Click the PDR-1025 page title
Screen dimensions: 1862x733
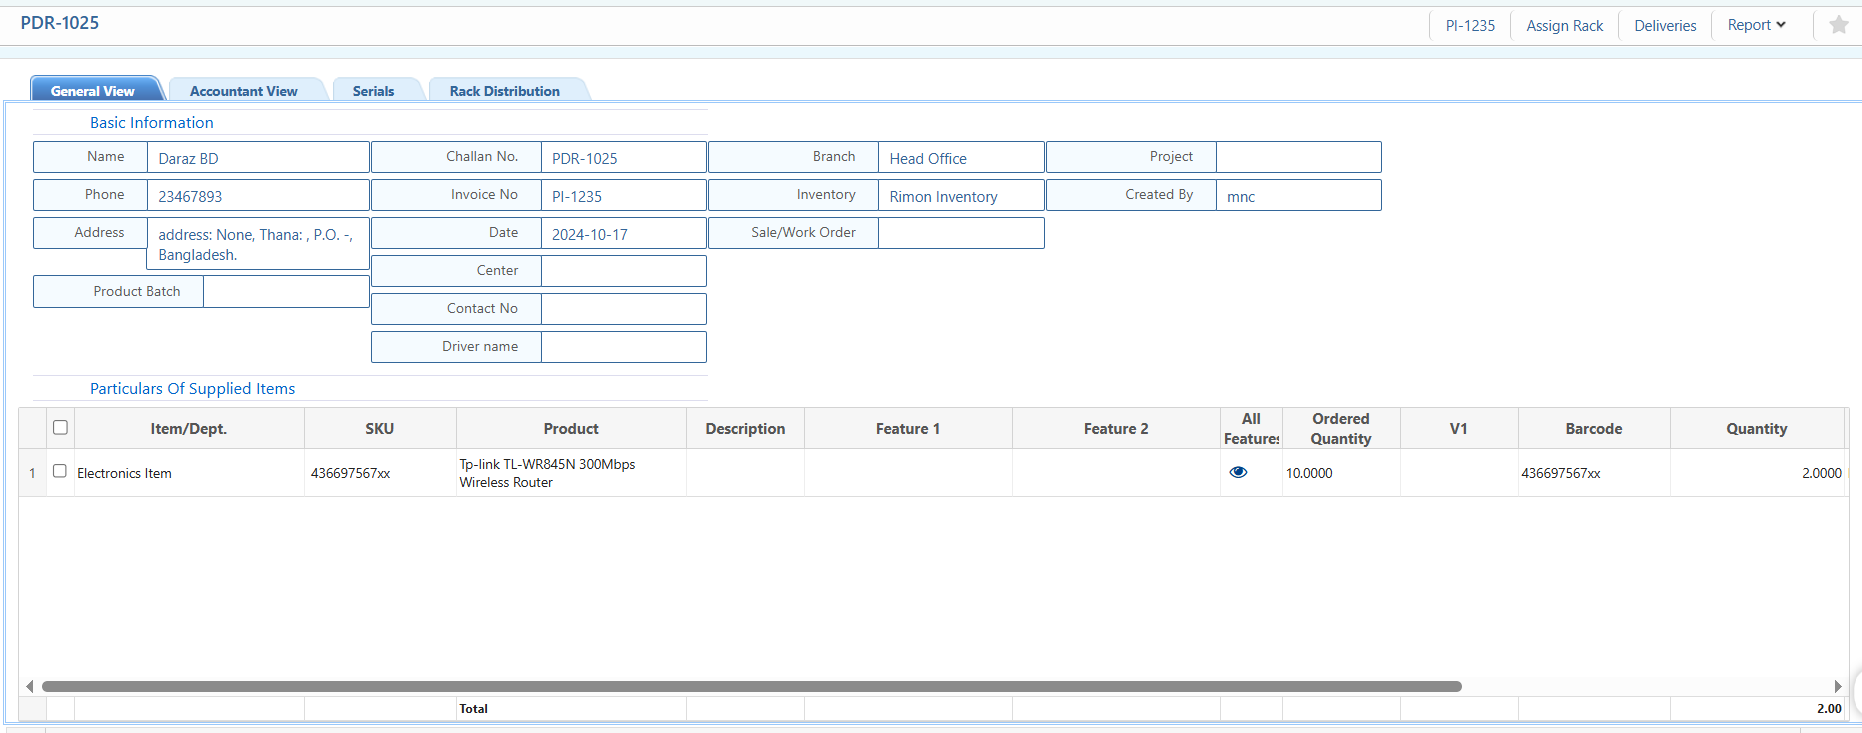tap(60, 22)
